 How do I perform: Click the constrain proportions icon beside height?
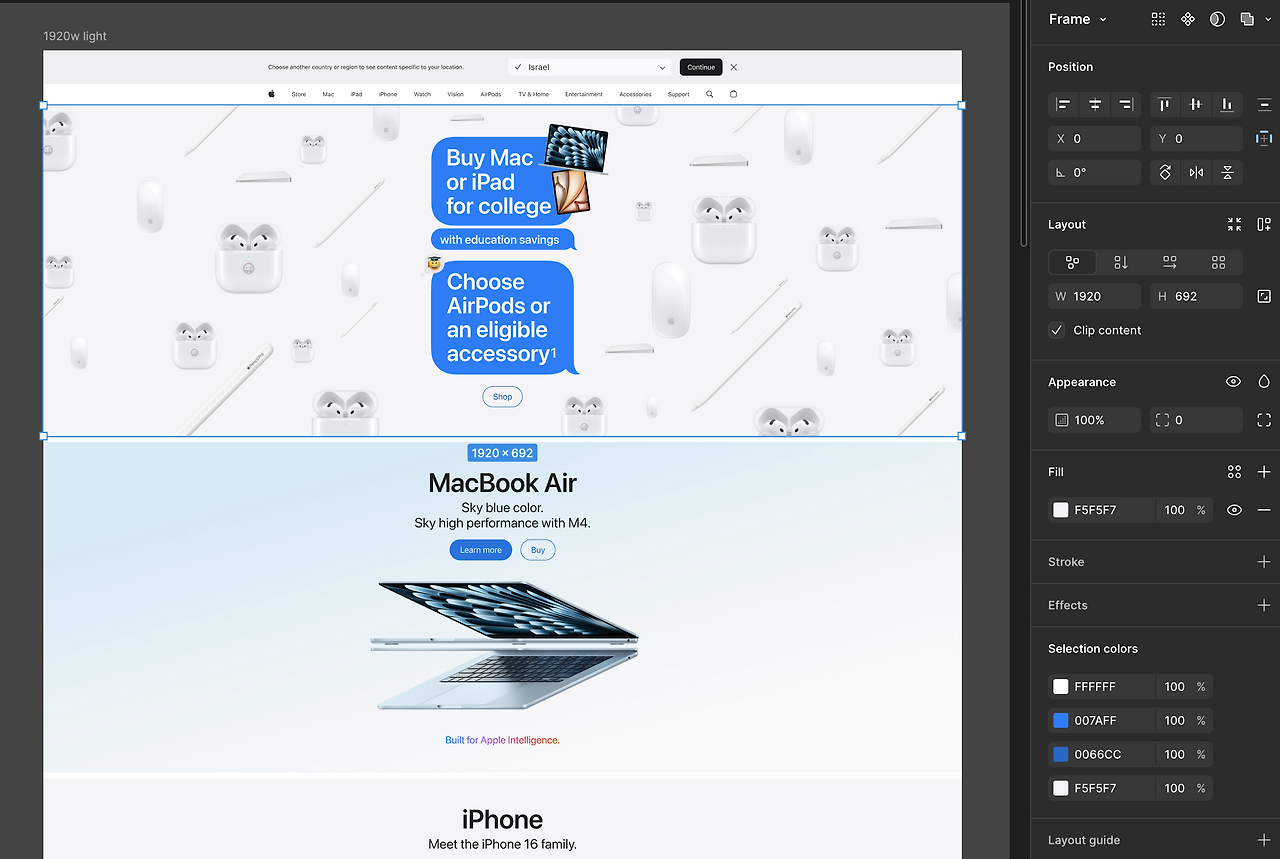[1264, 296]
